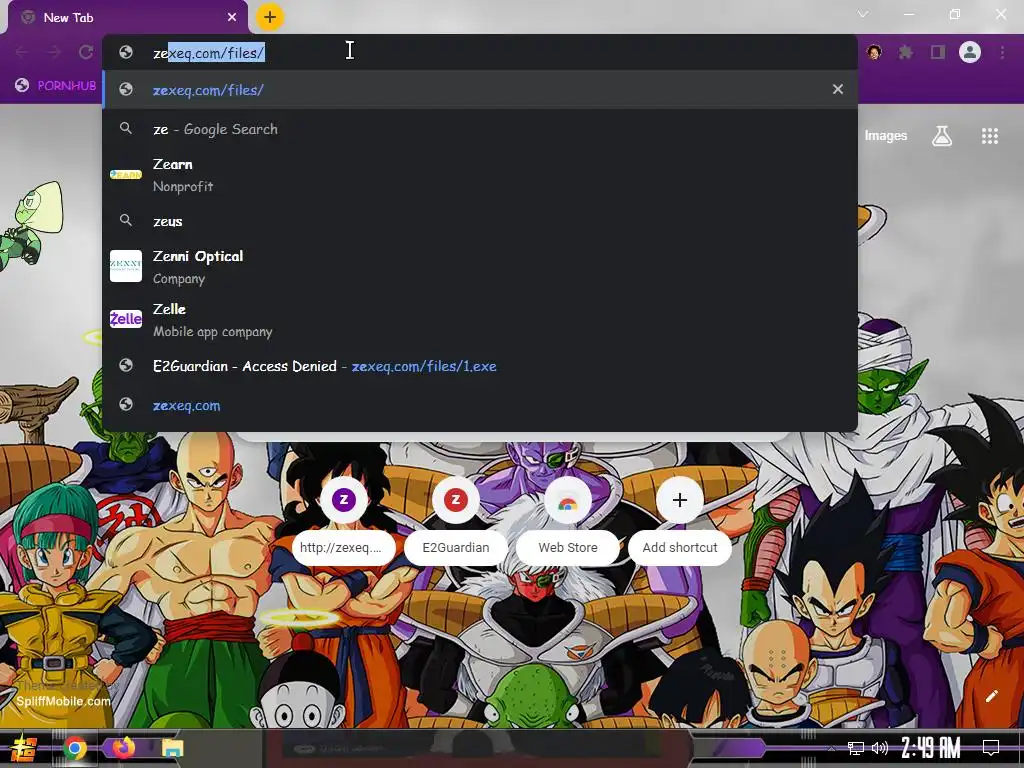Open the Search Labs flask icon

pyautogui.click(x=942, y=136)
